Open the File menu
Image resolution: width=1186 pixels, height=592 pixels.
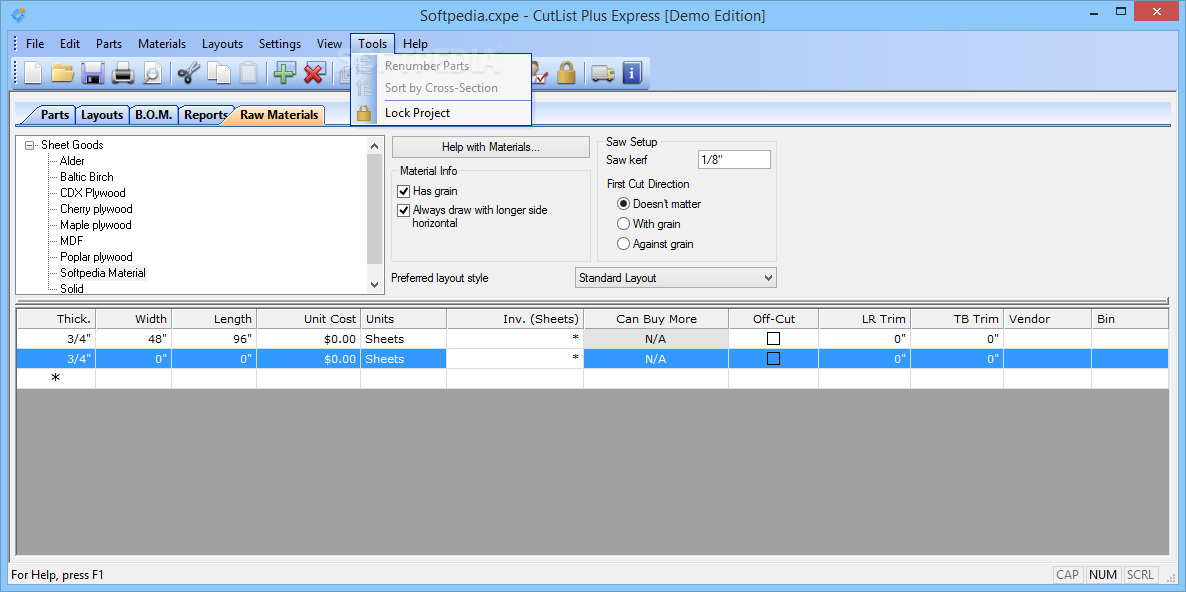35,44
